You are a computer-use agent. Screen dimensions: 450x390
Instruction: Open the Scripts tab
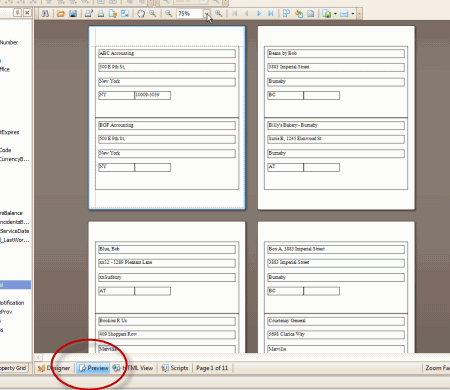click(175, 368)
